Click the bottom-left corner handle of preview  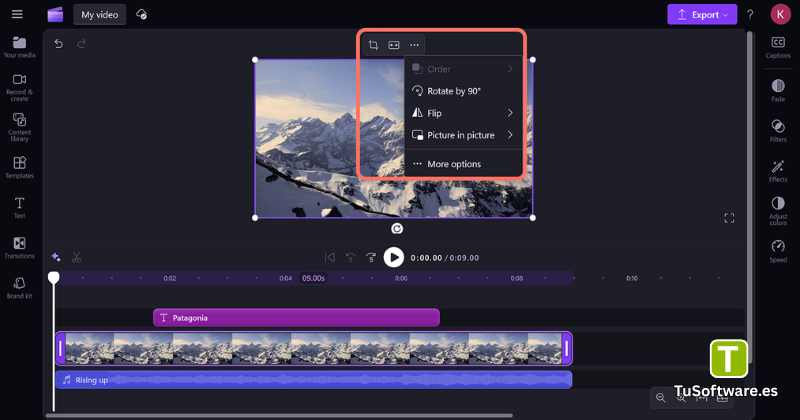(255, 218)
